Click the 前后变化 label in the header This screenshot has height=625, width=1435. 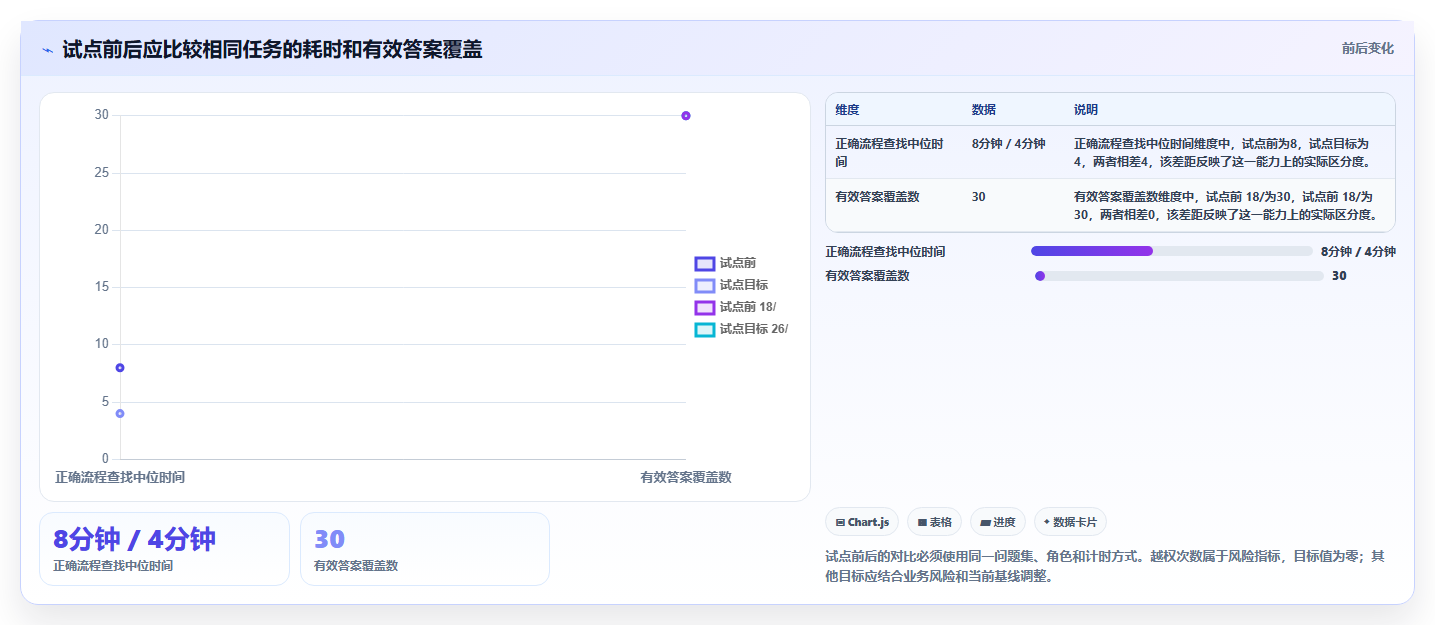[x=1367, y=48]
